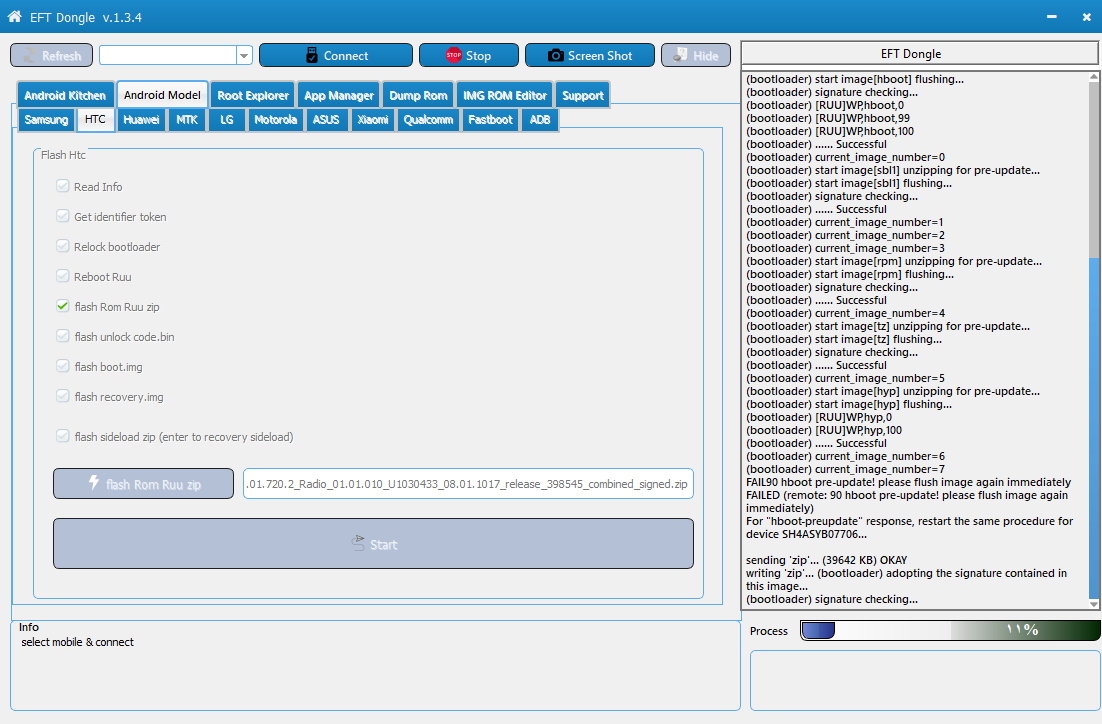Click the Process progress bar
This screenshot has width=1102, height=724.
click(x=950, y=630)
